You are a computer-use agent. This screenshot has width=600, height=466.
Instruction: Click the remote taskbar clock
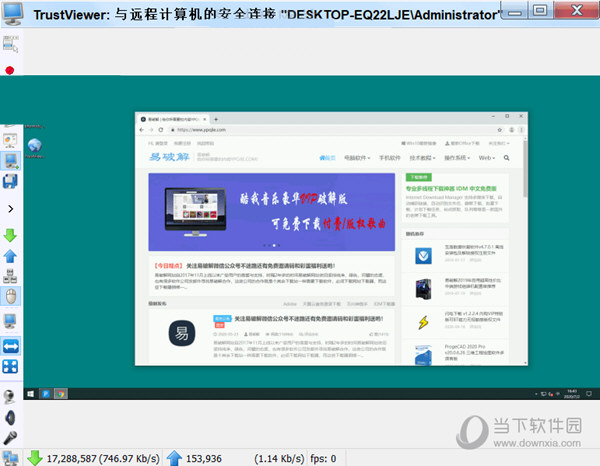(x=572, y=394)
